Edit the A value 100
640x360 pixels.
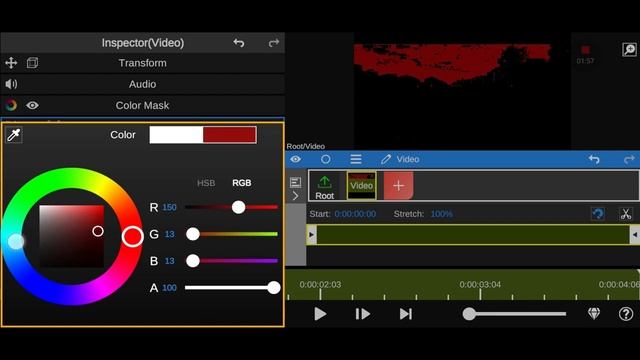(169, 288)
